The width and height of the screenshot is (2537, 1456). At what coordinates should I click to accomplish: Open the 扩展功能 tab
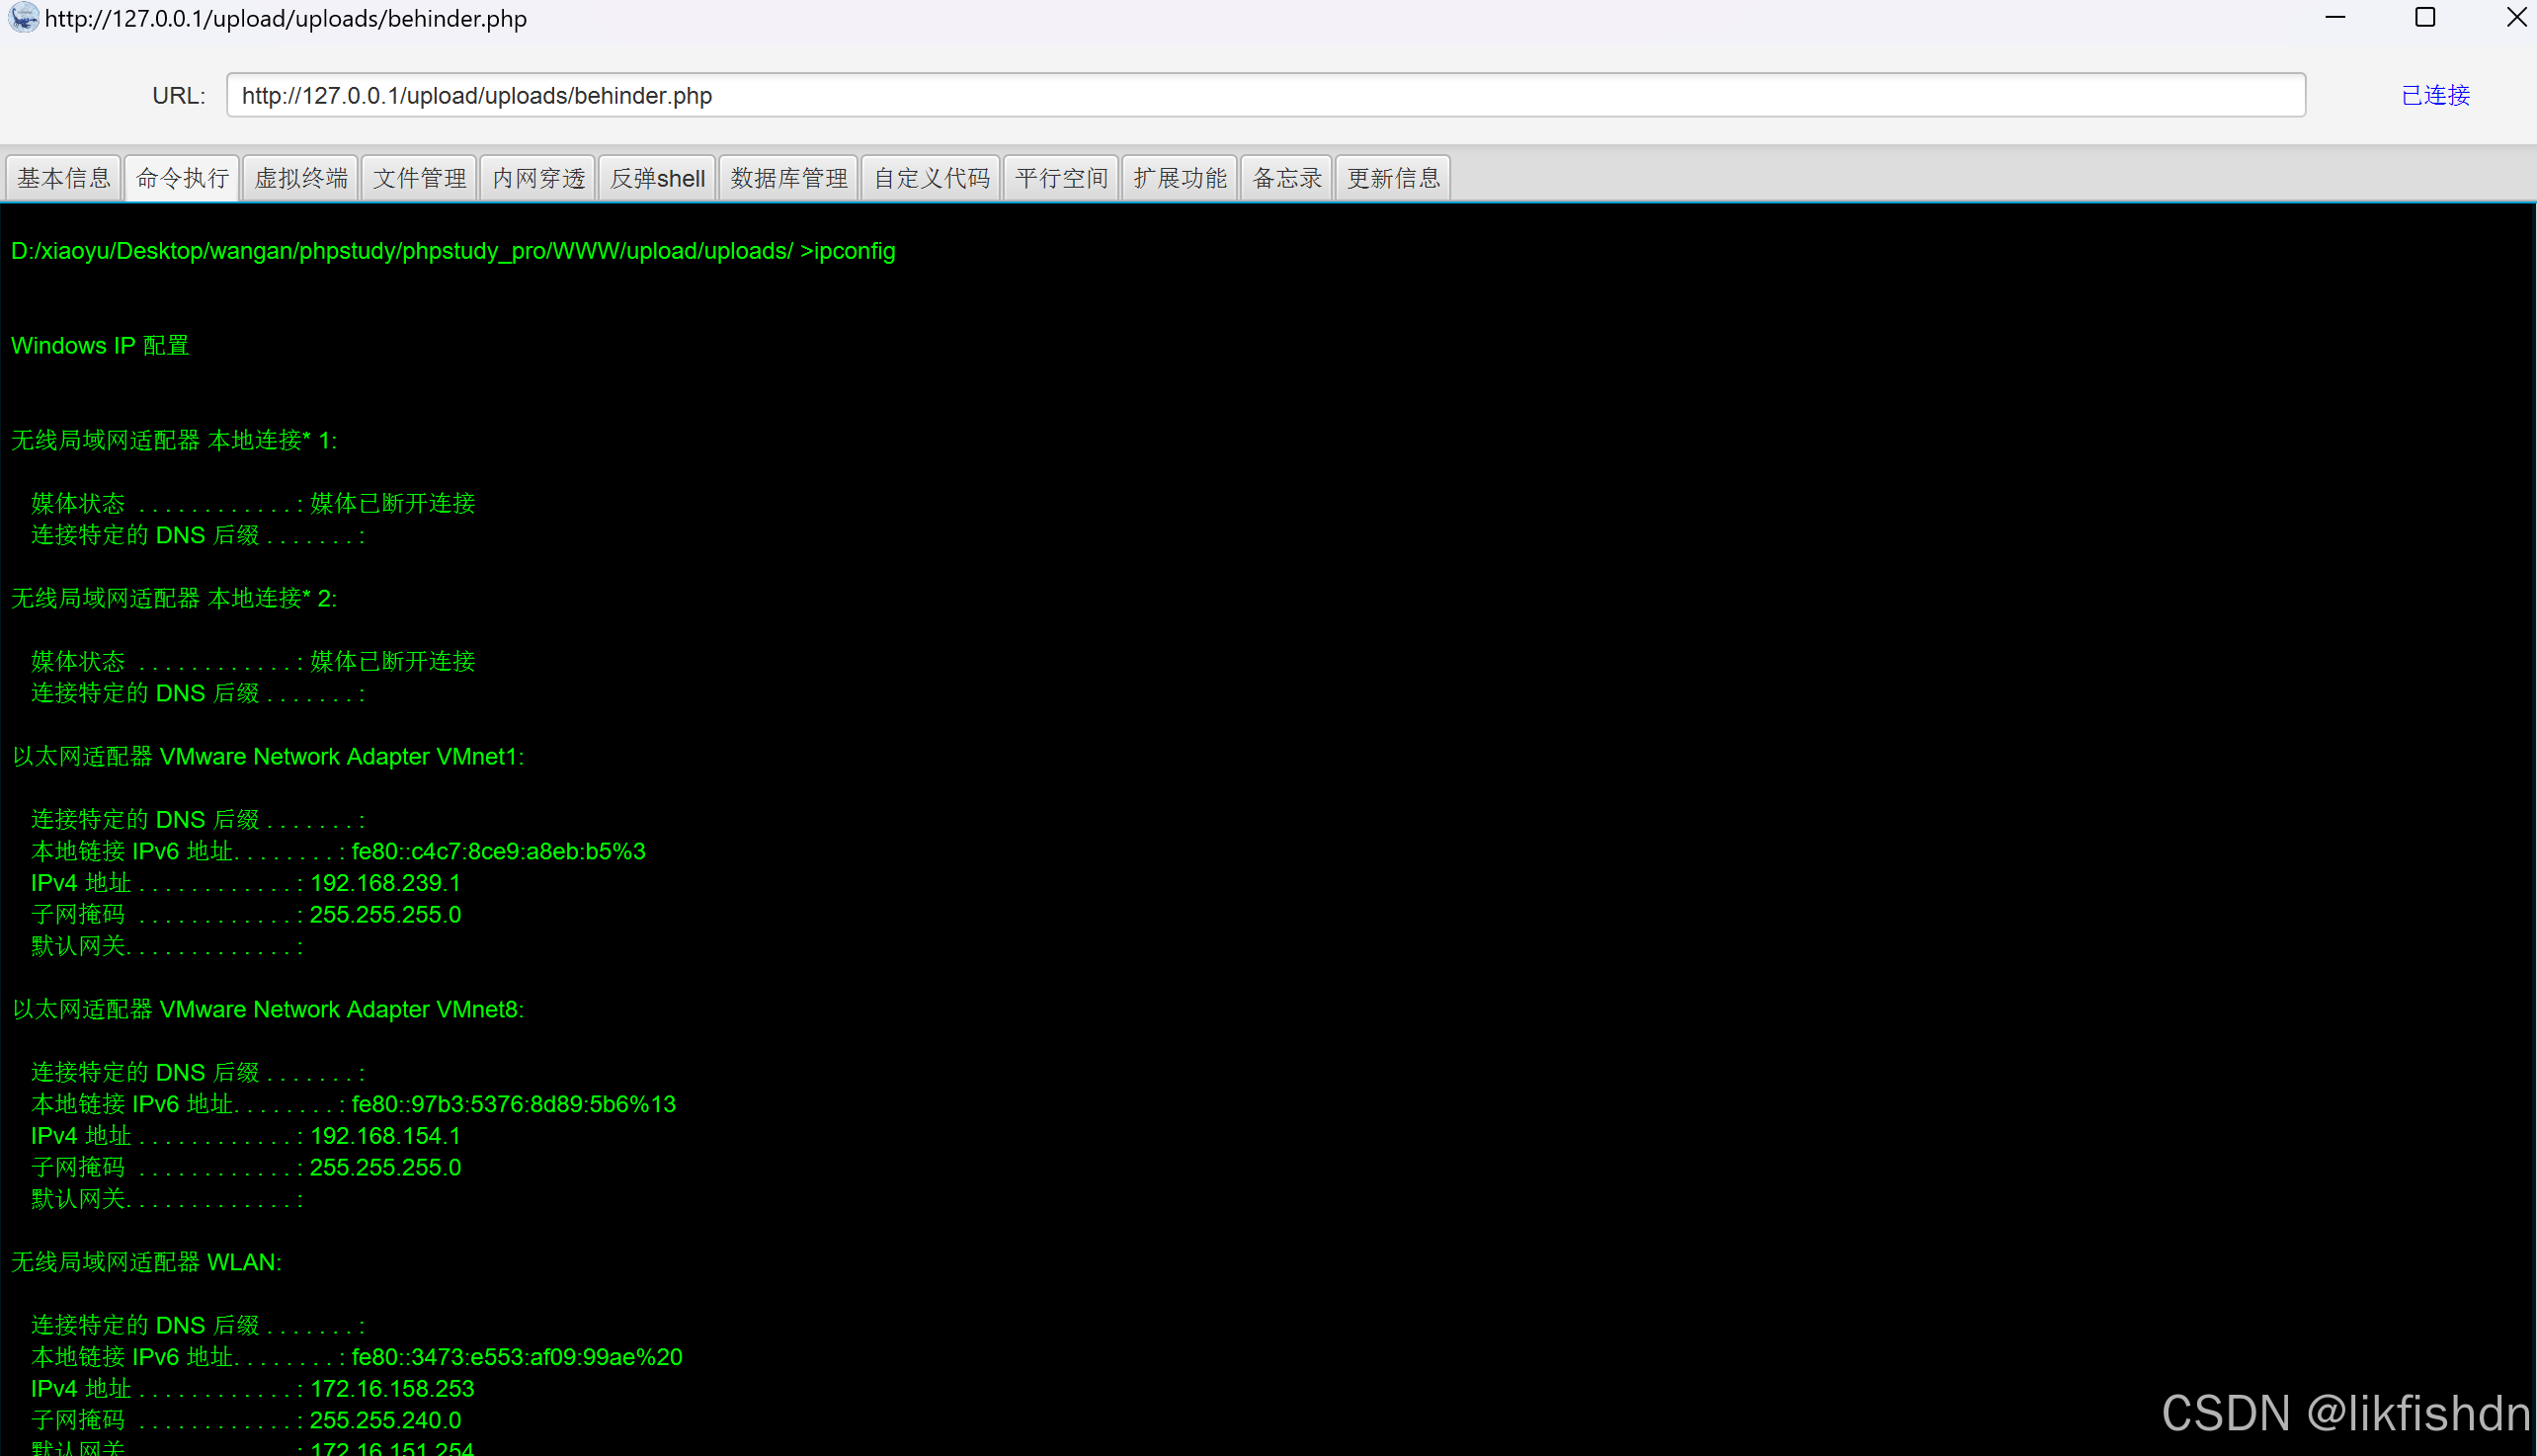pyautogui.click(x=1179, y=178)
